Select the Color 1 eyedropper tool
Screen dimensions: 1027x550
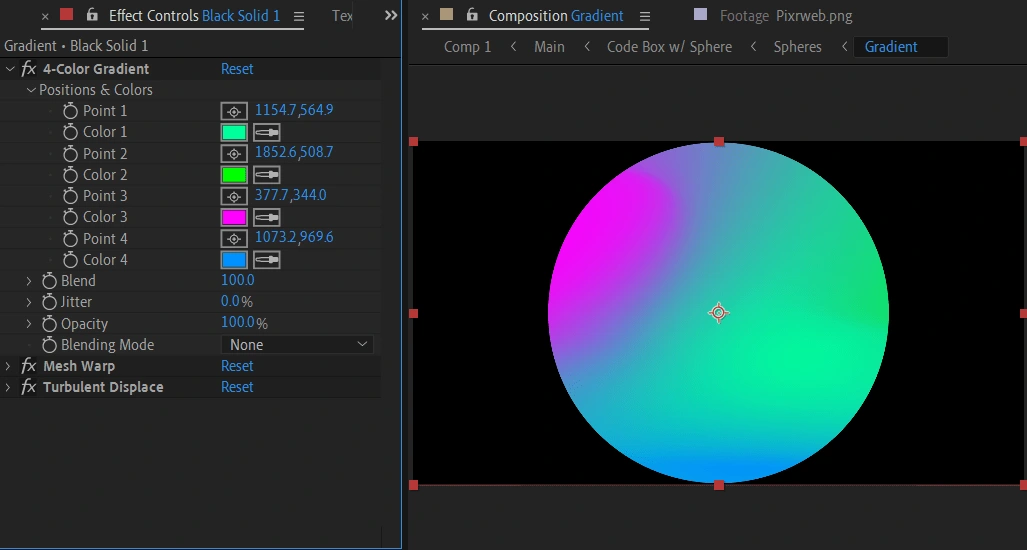pyautogui.click(x=266, y=132)
